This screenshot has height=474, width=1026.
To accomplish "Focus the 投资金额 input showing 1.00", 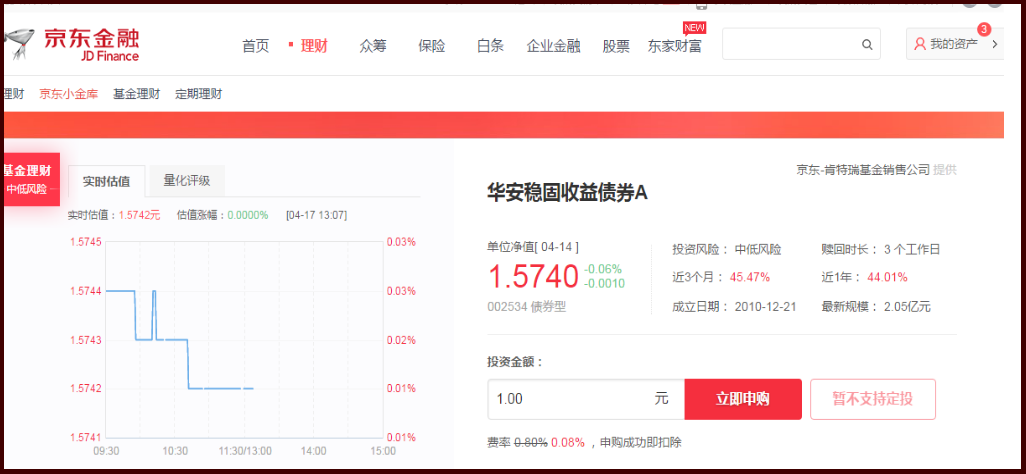I will 586,399.
